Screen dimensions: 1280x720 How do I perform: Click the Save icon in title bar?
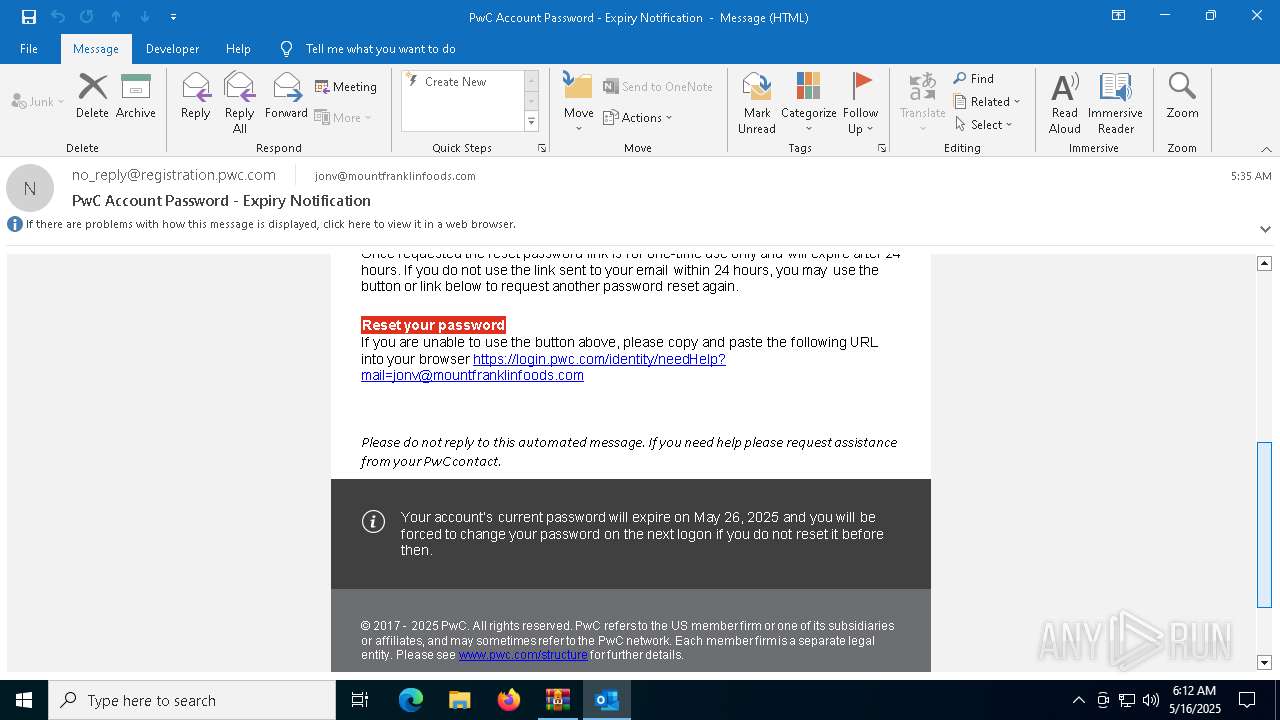click(29, 17)
